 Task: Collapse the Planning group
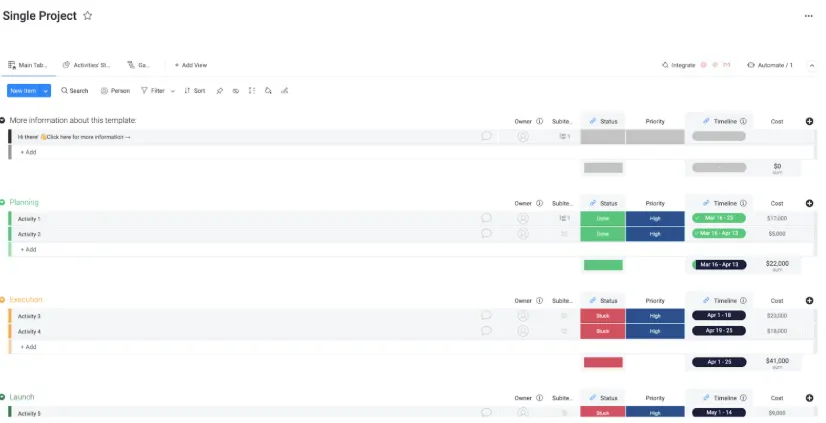point(3,202)
